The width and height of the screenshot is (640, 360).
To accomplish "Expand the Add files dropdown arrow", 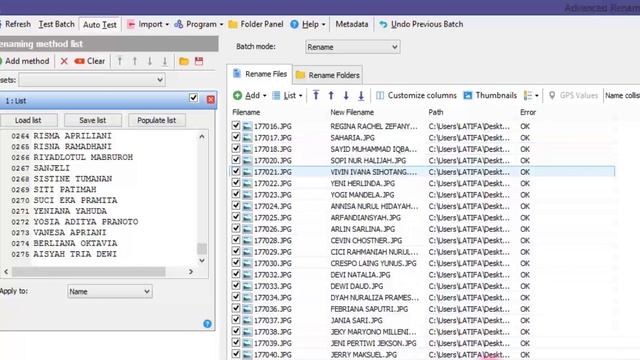I will click(264, 96).
